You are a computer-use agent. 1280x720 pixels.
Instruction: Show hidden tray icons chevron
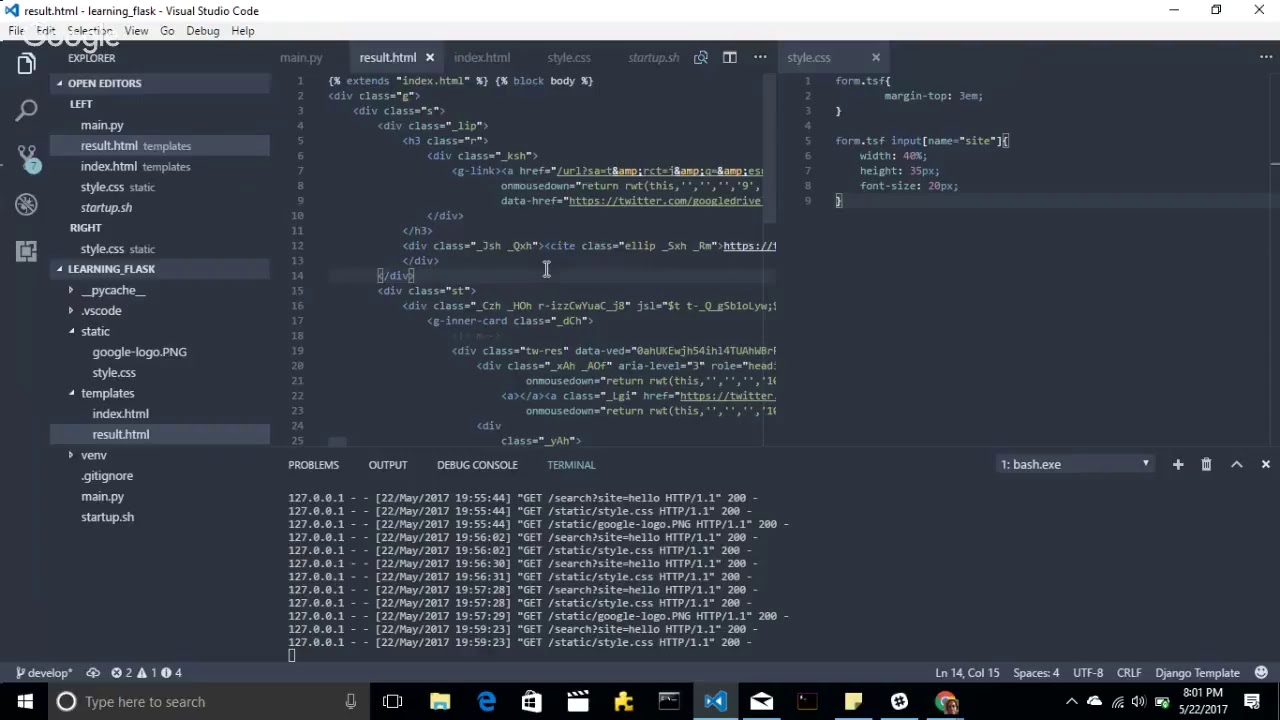[1071, 701]
